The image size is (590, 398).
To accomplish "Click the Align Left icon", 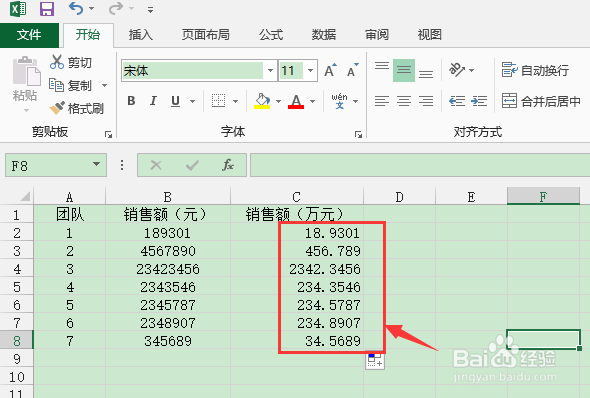I will (x=382, y=101).
